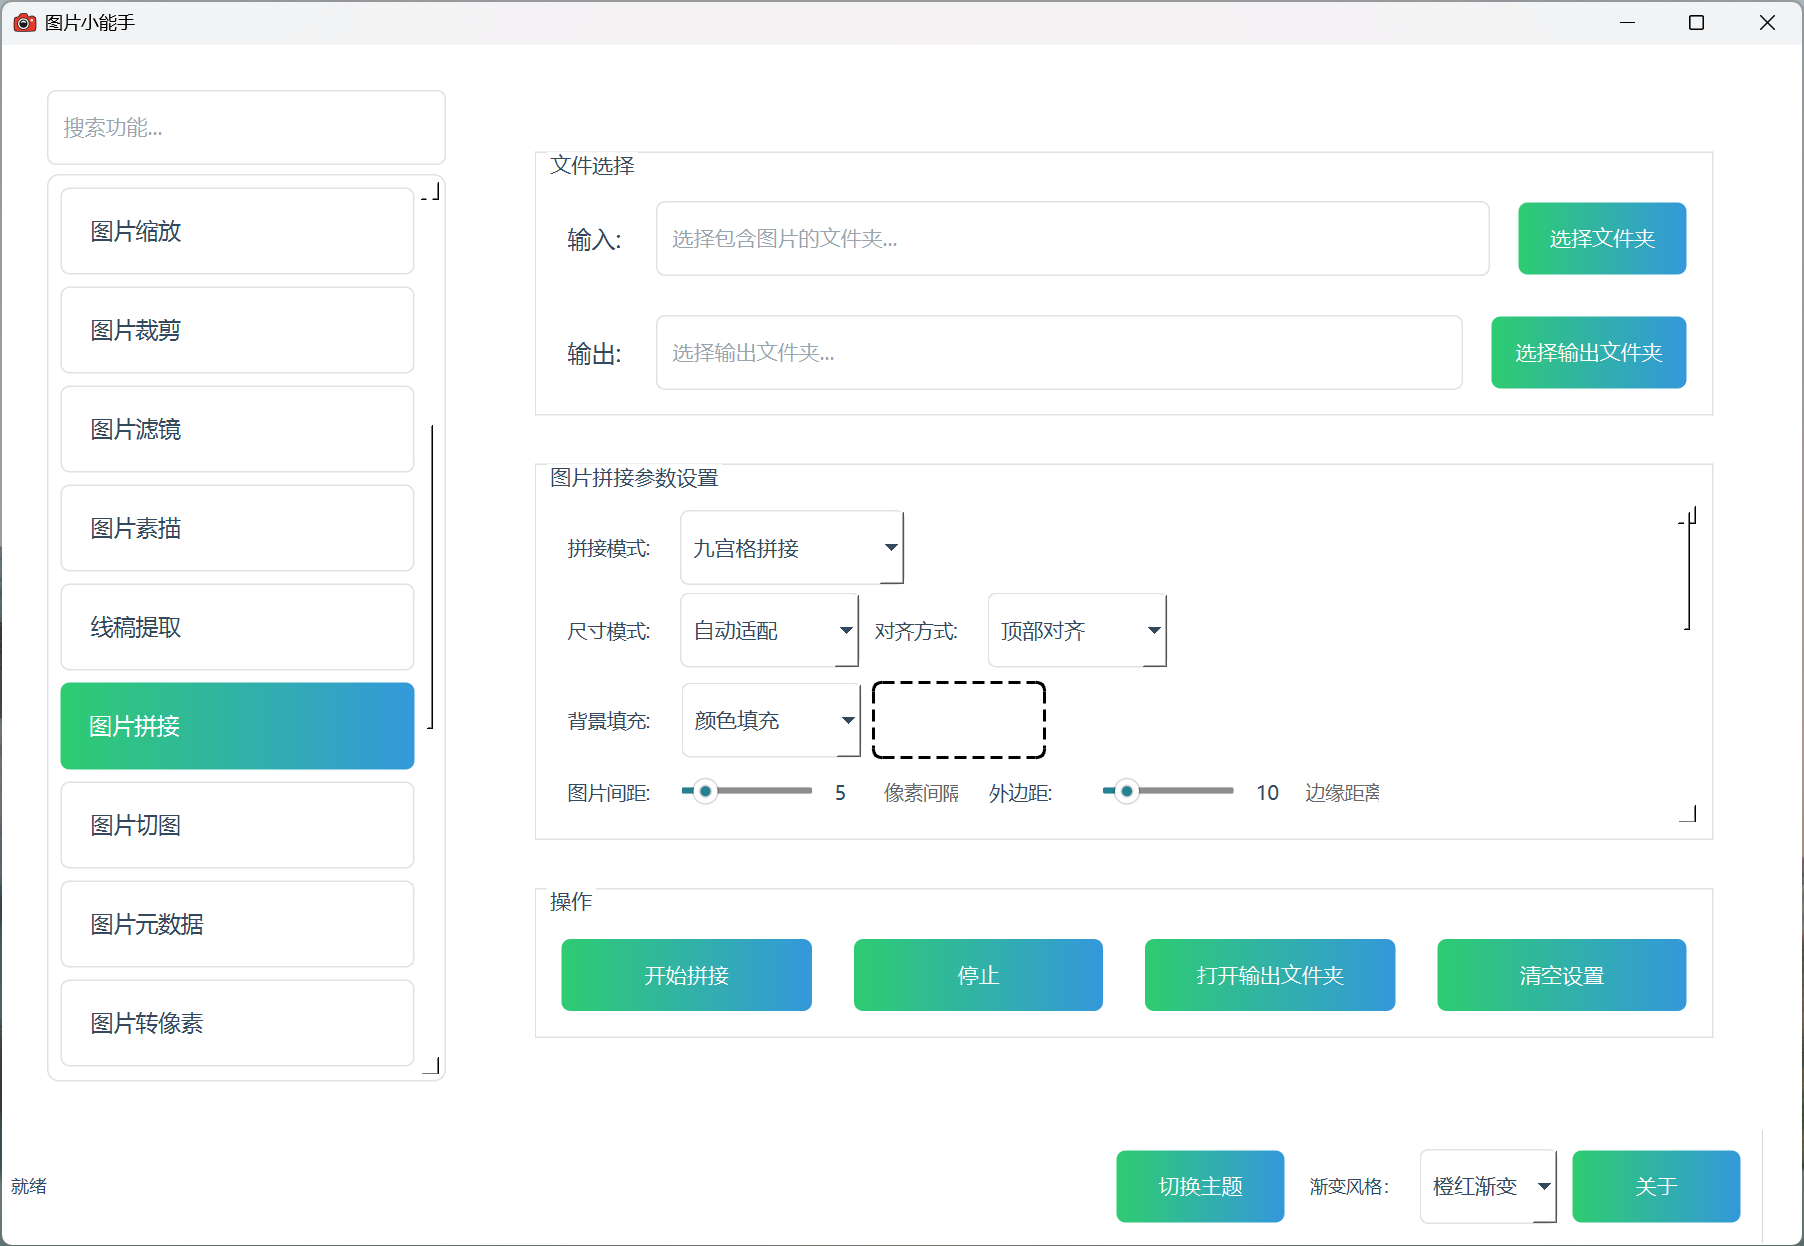Select the 图片缩放 function
Screen dimensions: 1804x1246
tap(236, 231)
